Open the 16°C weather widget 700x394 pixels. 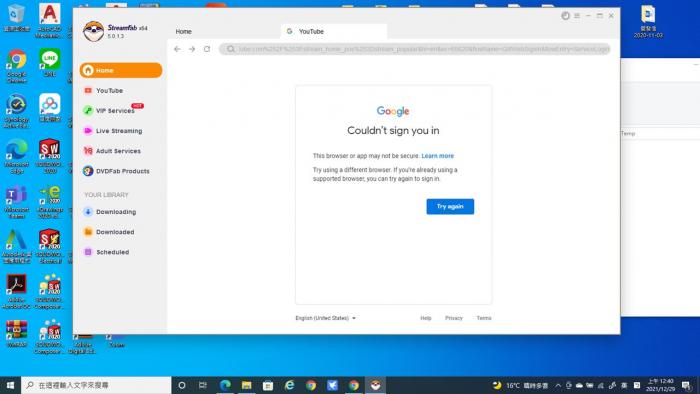tap(520, 385)
